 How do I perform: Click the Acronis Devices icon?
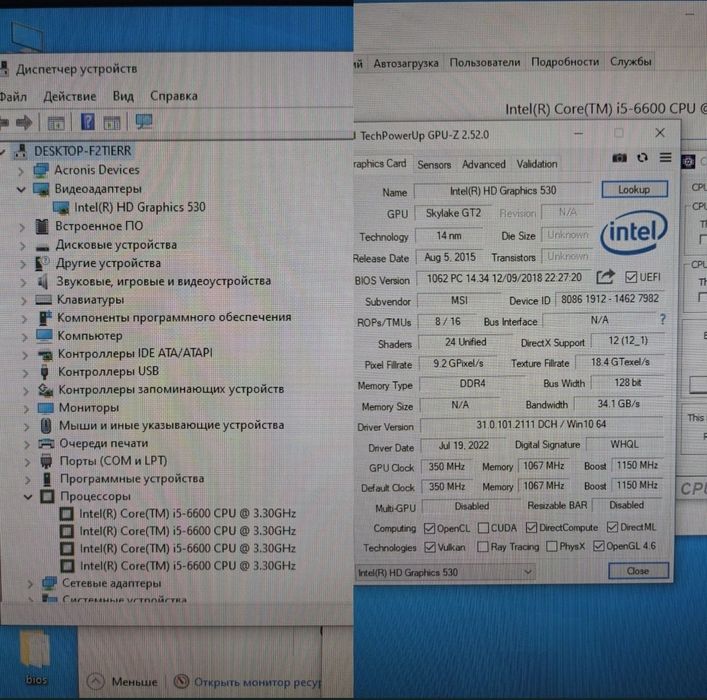(x=41, y=170)
